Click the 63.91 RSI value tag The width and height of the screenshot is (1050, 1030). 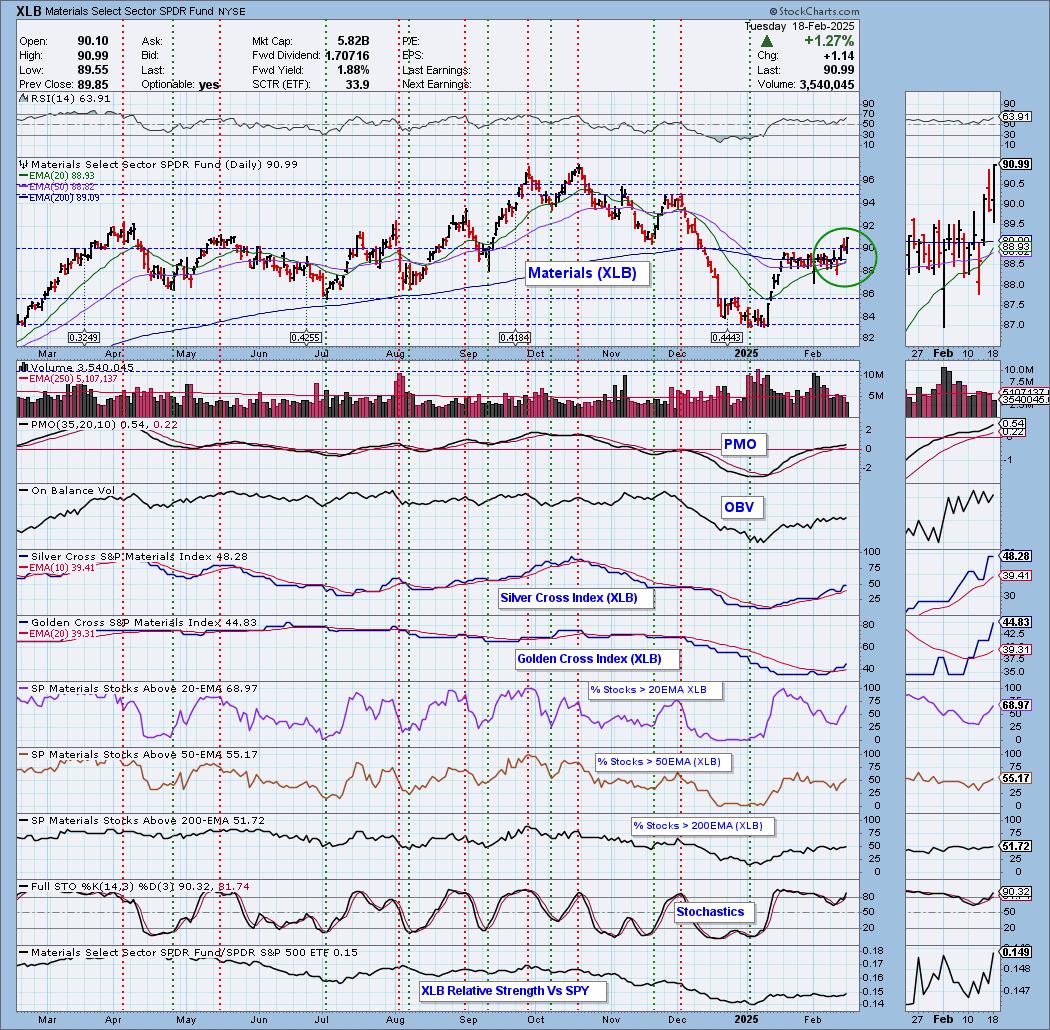pyautogui.click(x=1016, y=117)
